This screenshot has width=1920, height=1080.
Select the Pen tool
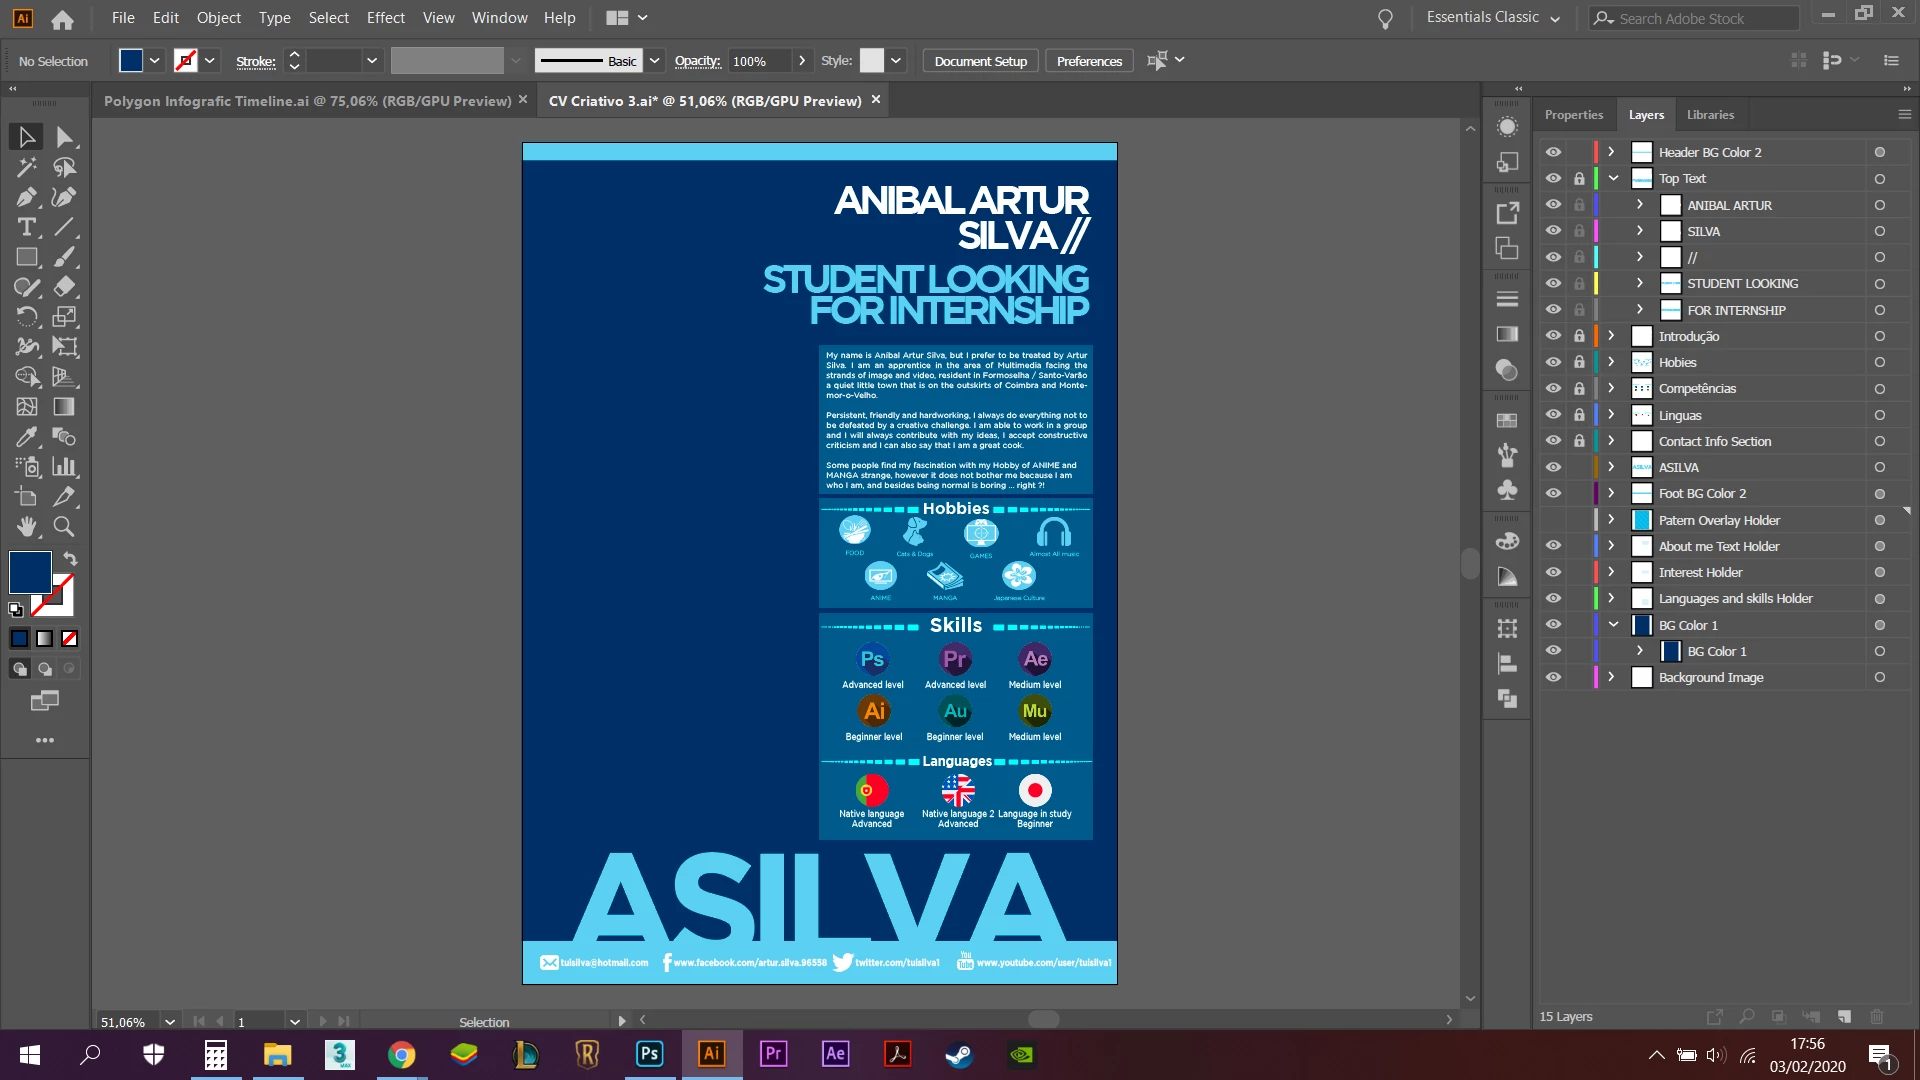27,197
